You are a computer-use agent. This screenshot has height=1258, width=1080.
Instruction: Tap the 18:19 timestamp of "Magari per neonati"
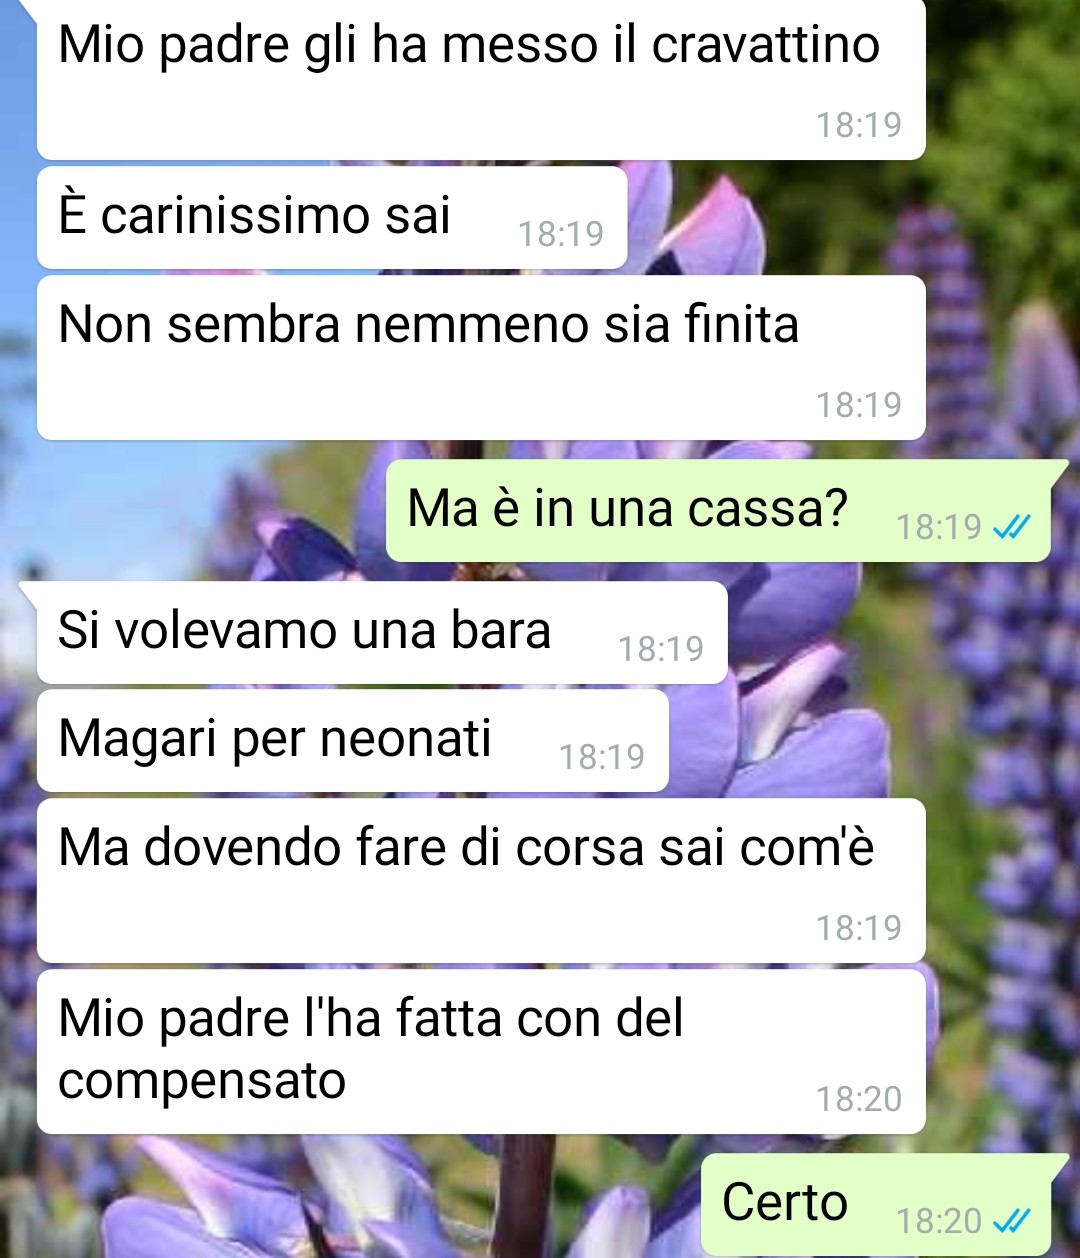(602, 757)
